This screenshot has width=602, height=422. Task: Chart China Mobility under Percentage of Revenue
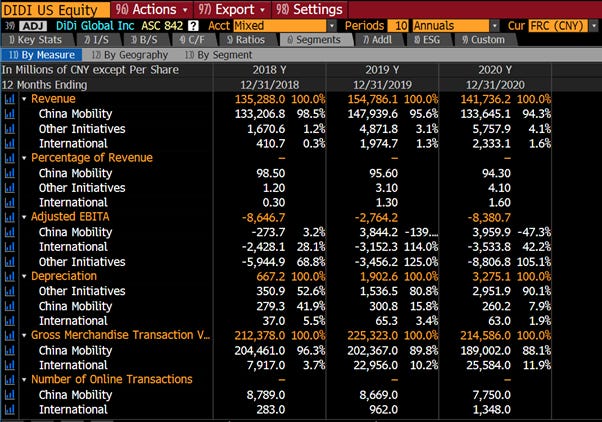[x=10, y=173]
